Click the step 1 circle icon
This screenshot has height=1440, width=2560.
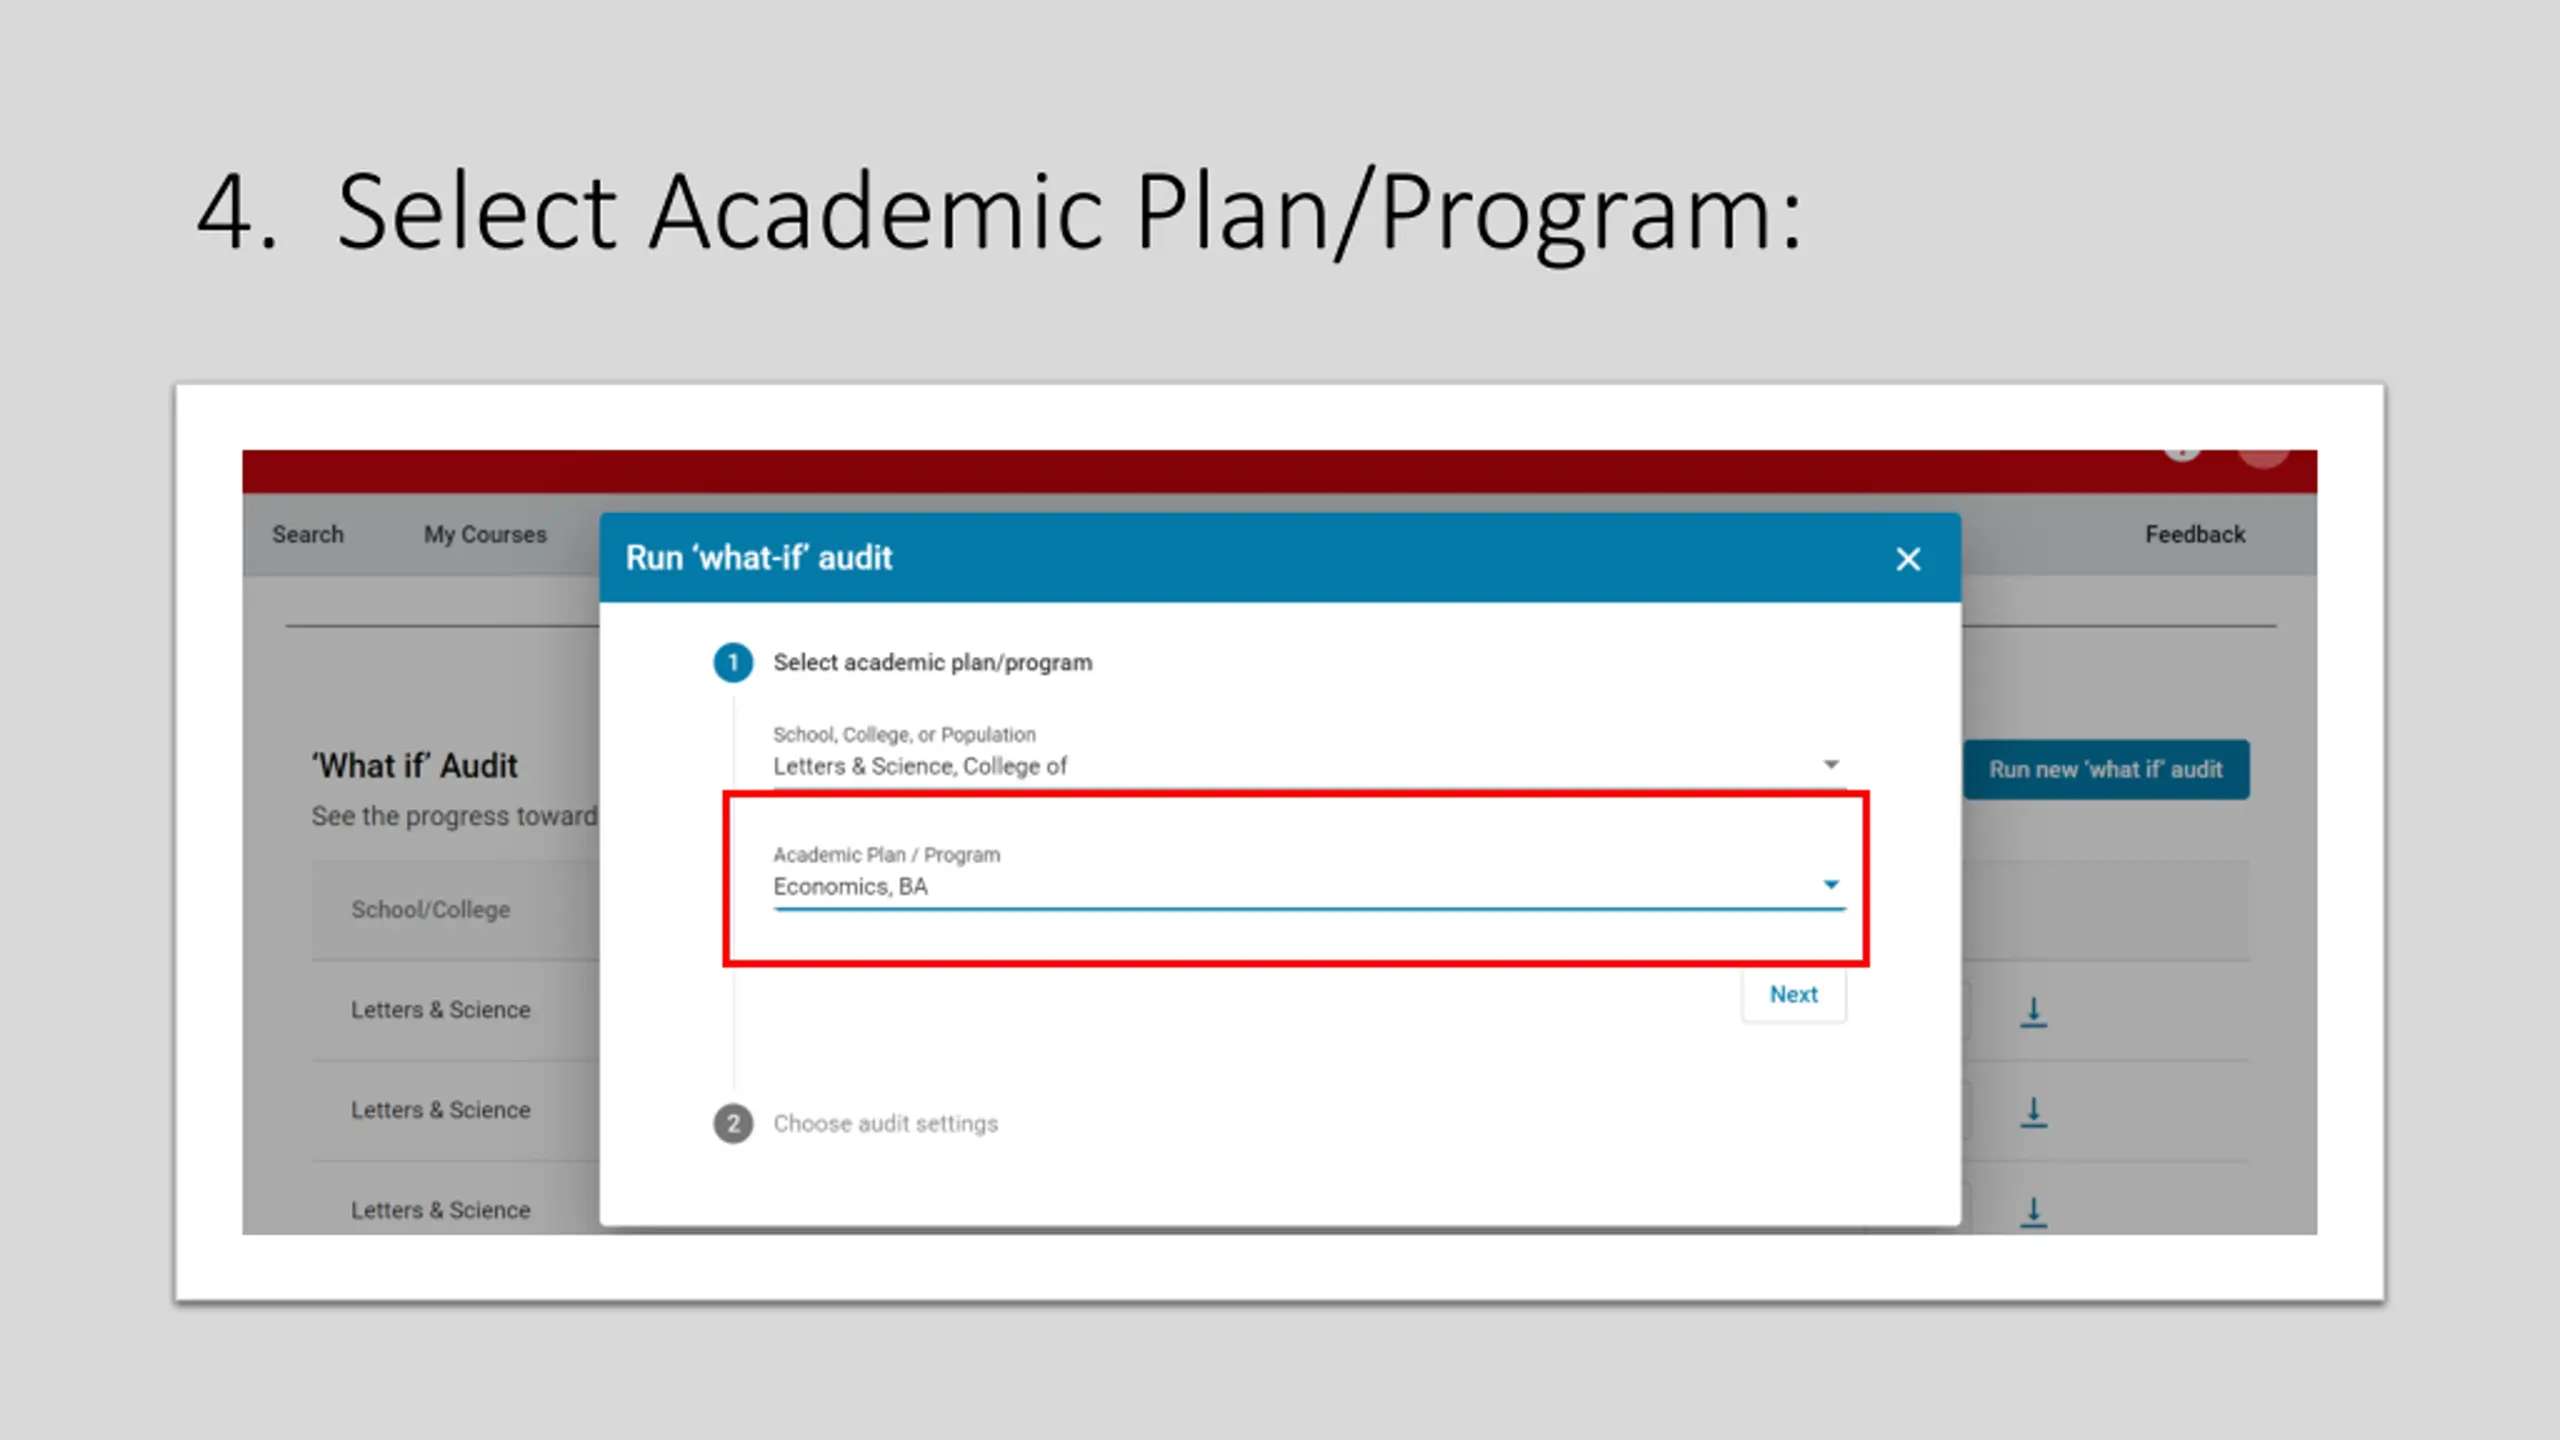click(733, 663)
